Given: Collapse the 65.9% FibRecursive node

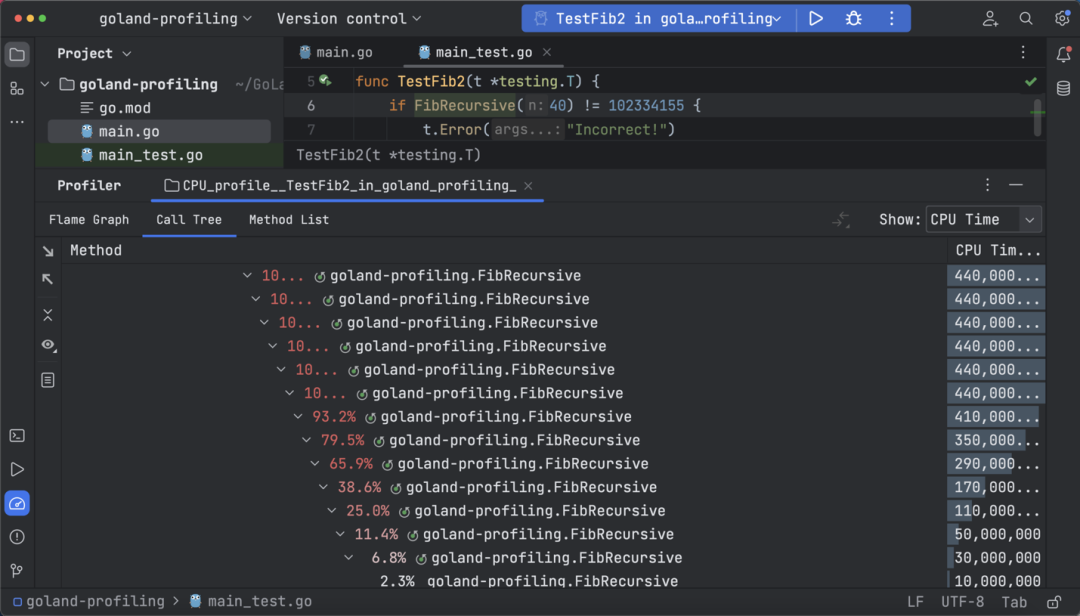Looking at the screenshot, I should coord(315,463).
